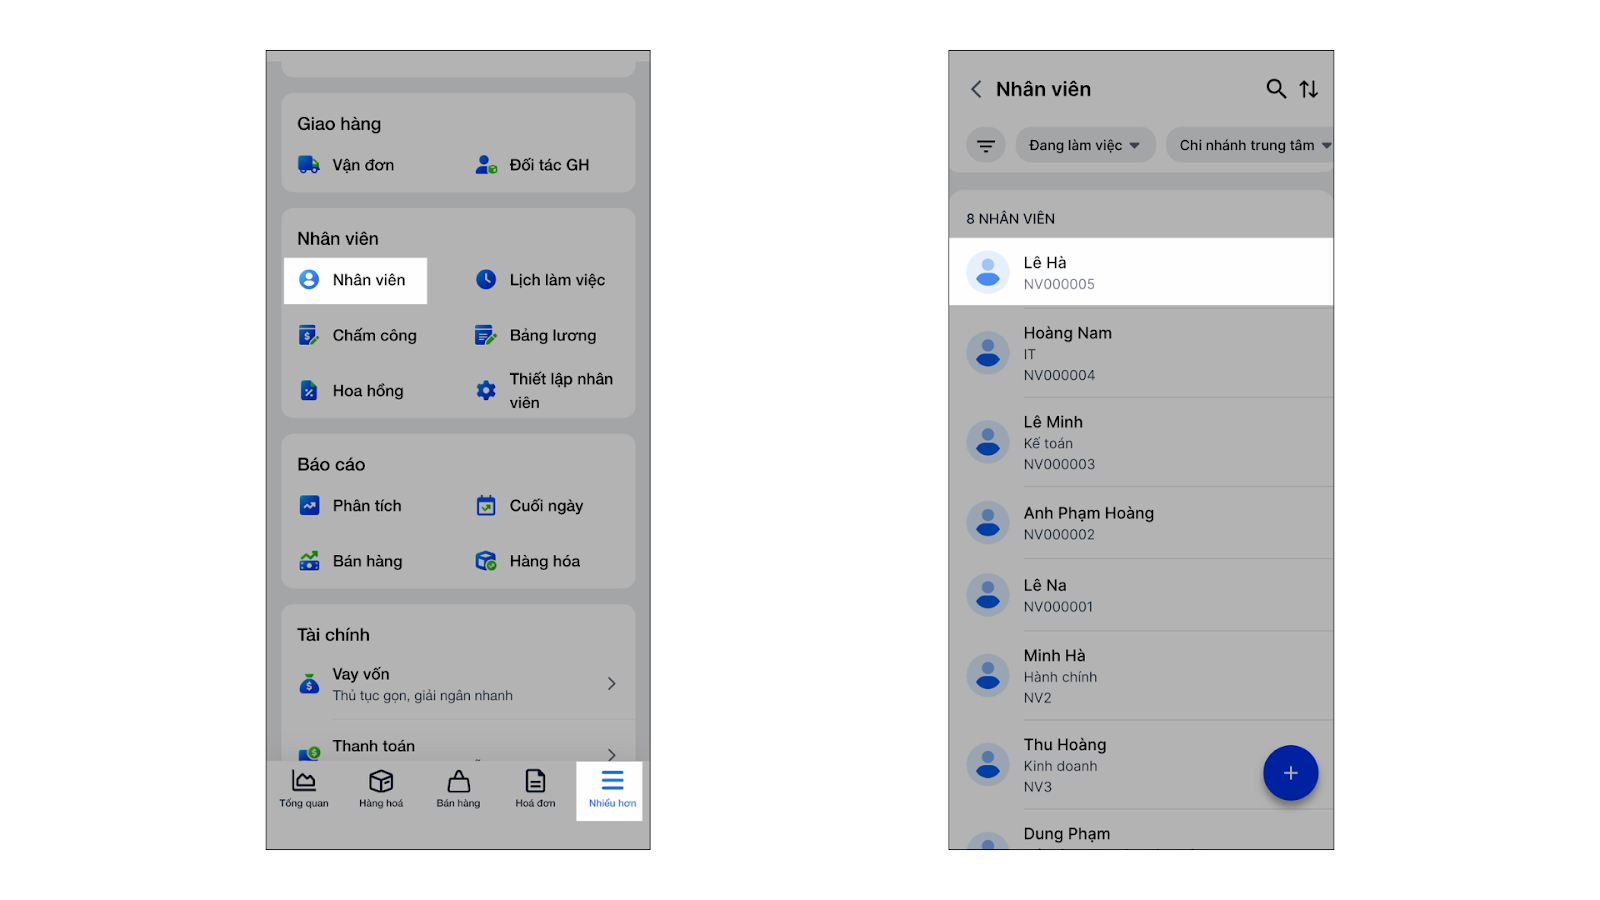Screen dimensions: 1600x900
Task: Select employee Lê Hà NV000005
Action: 1141,272
